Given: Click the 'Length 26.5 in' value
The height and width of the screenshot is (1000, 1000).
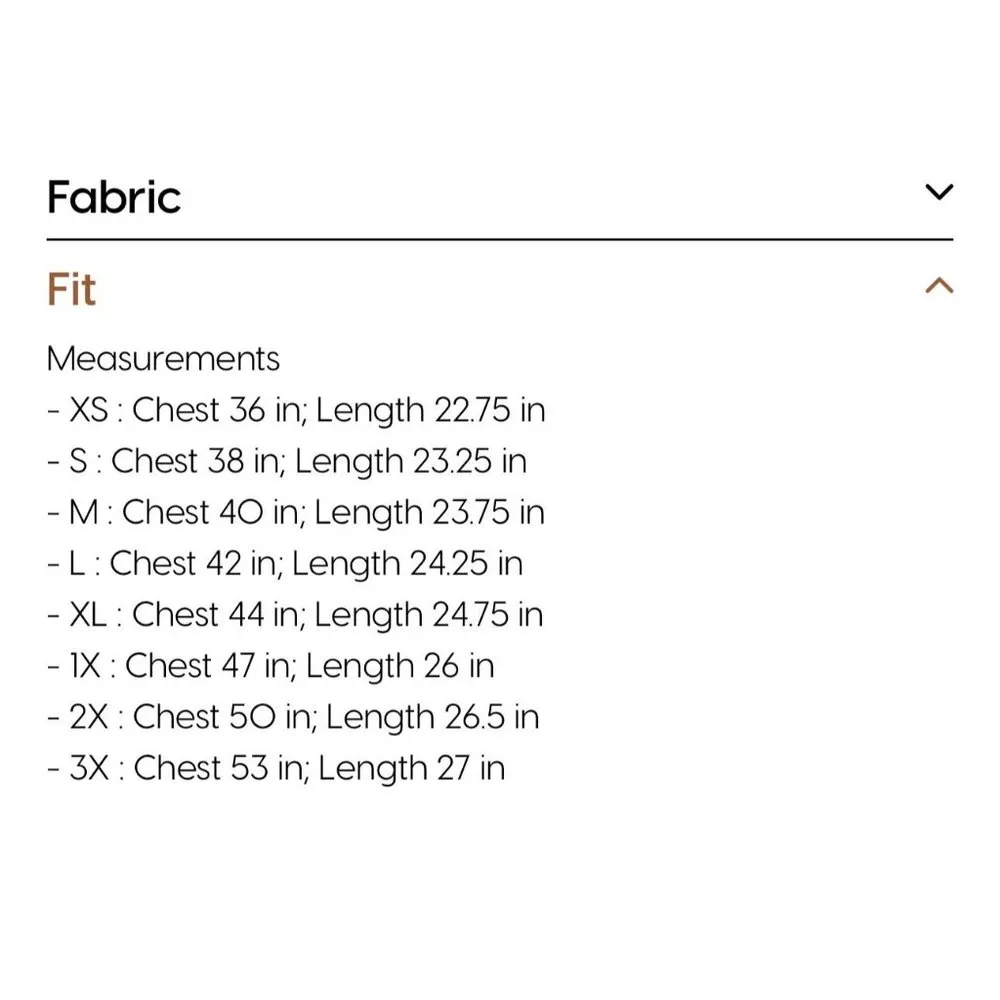Looking at the screenshot, I should (x=432, y=717).
